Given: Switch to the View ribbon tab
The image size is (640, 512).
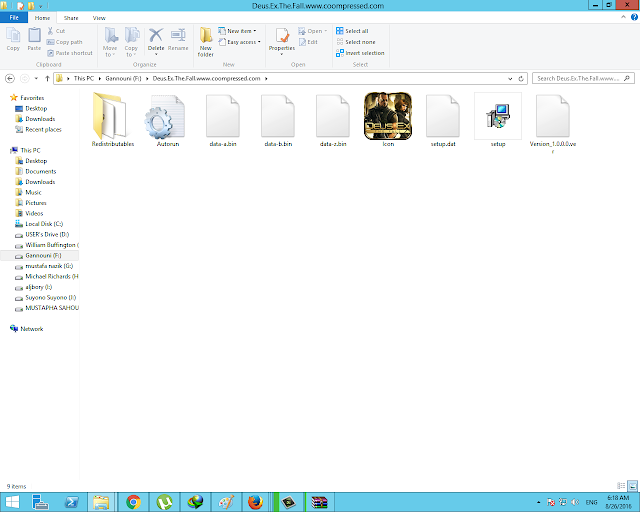Looking at the screenshot, I should (x=99, y=18).
